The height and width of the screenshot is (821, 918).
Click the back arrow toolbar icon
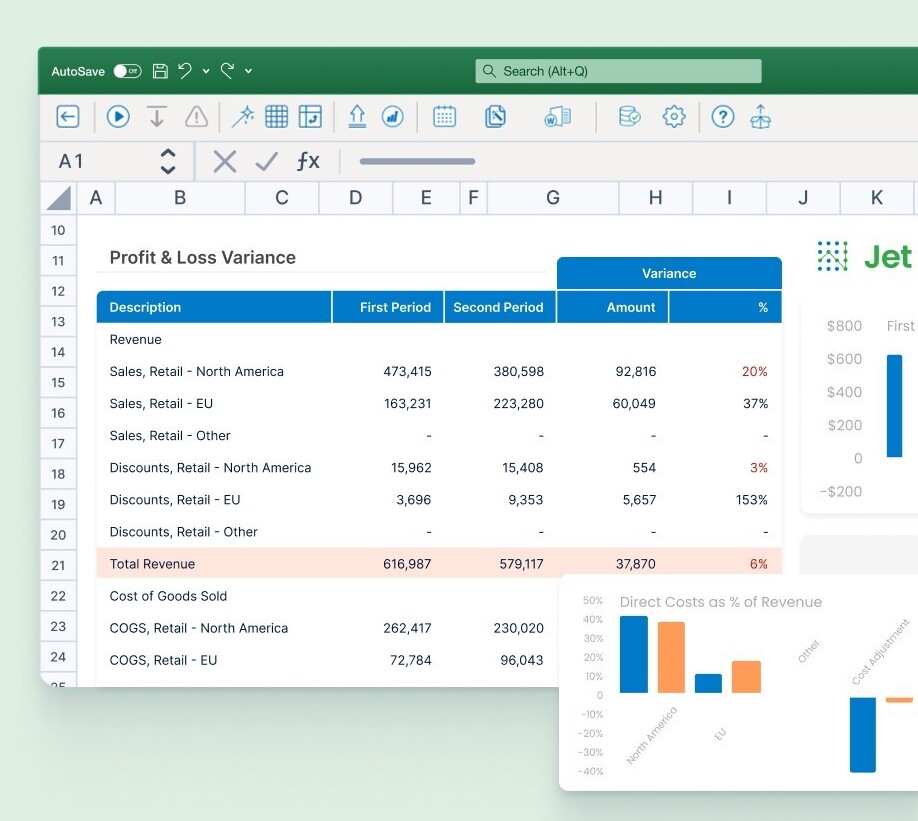tap(67, 117)
